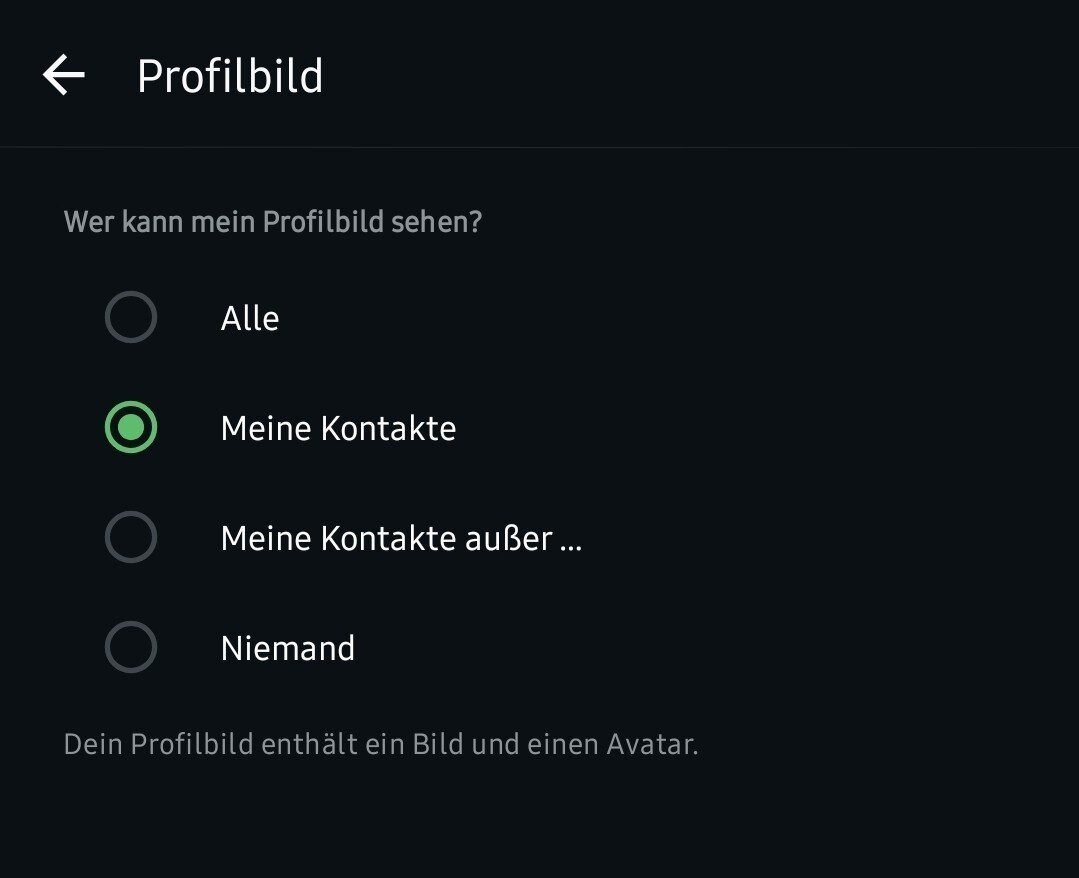Image resolution: width=1079 pixels, height=878 pixels.
Task: Choose the 'Meine Kontakte außer ...' radio circle
Action: pyautogui.click(x=131, y=538)
